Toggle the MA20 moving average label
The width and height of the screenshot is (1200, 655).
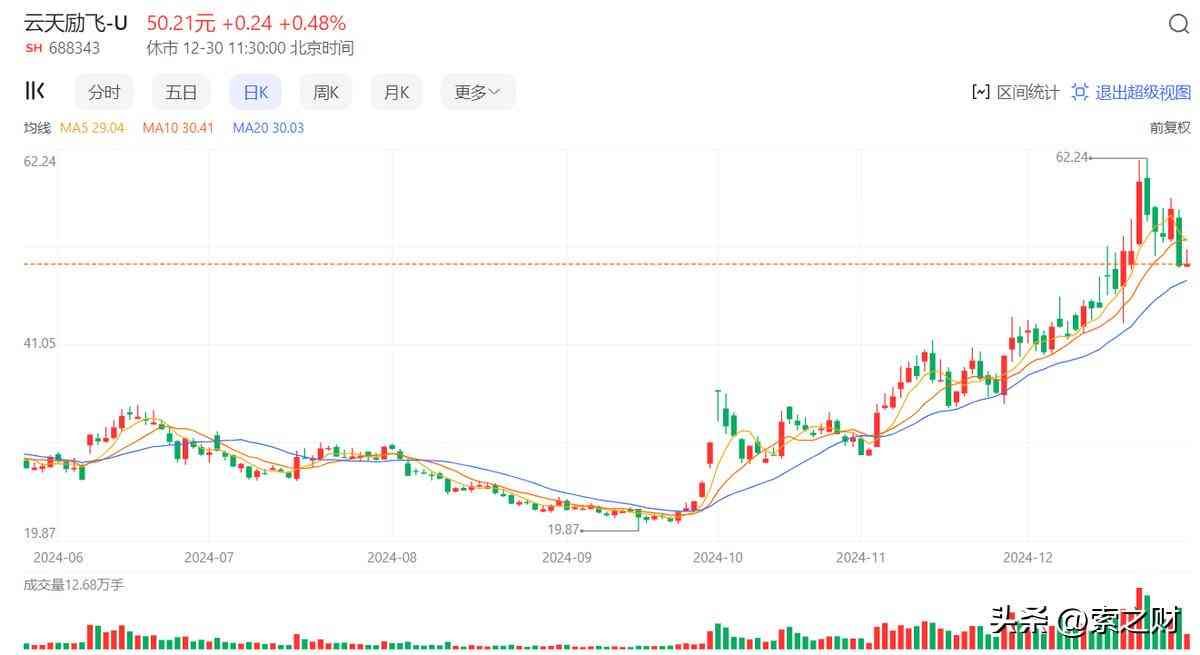pyautogui.click(x=268, y=128)
